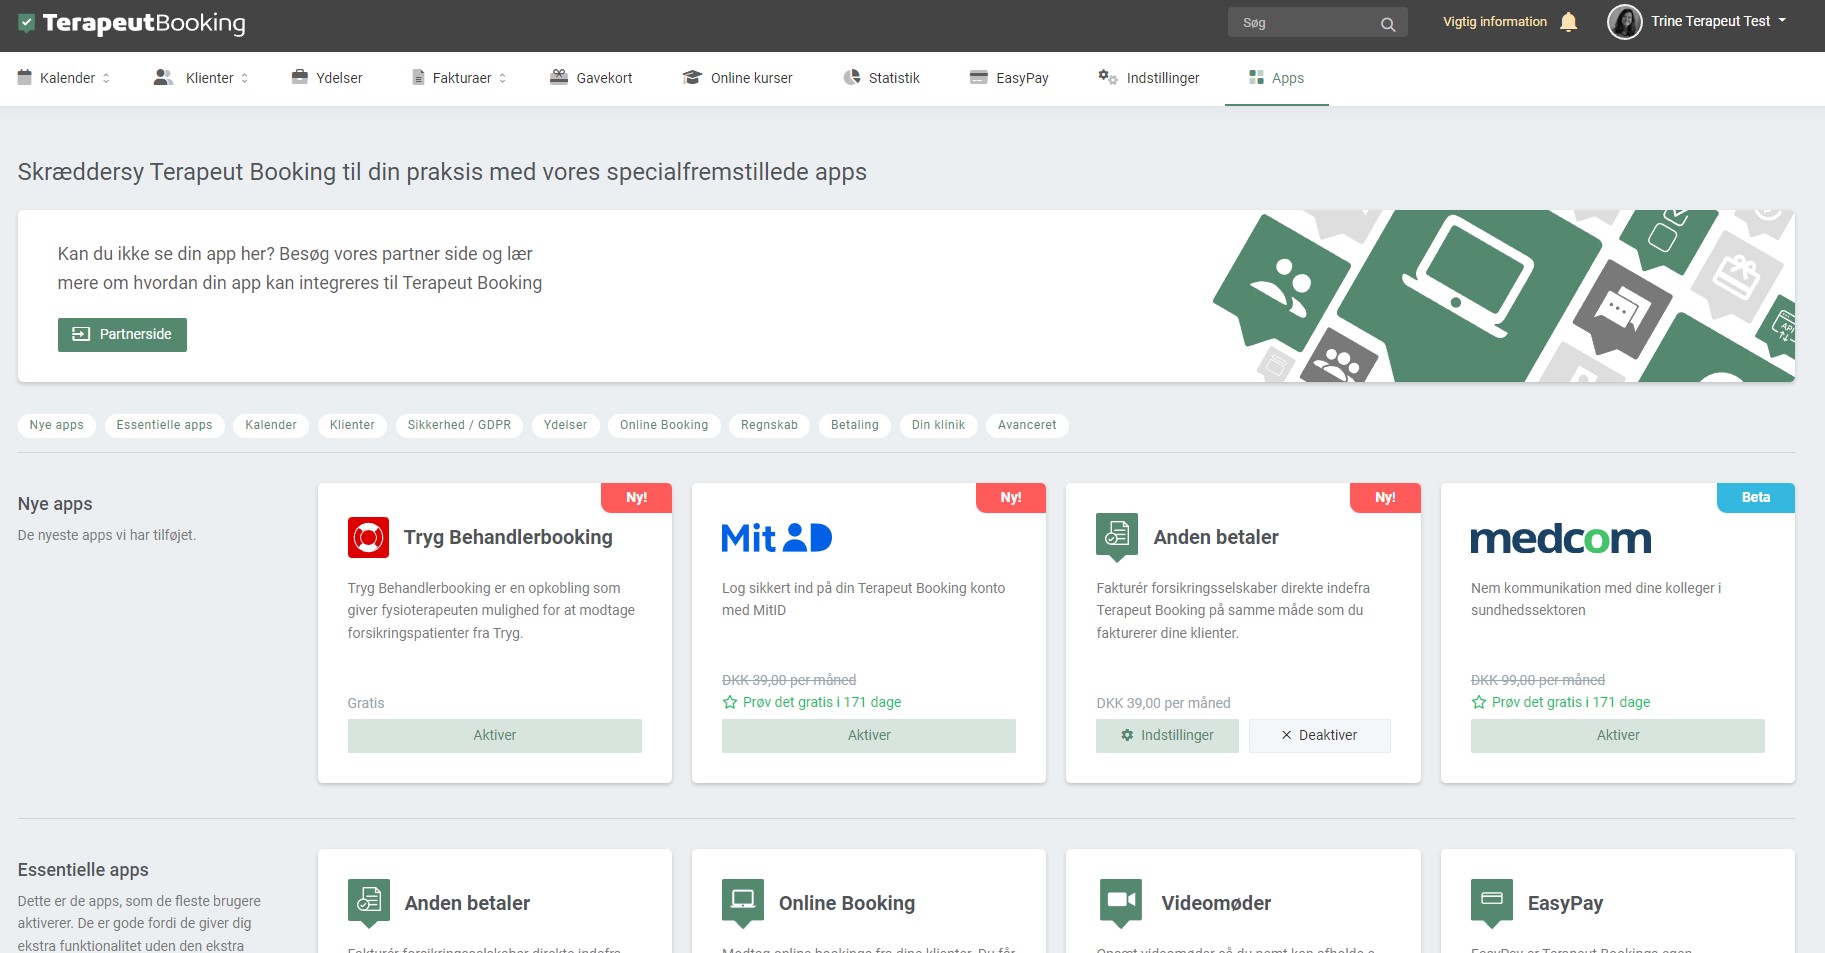Image resolution: width=1825 pixels, height=953 pixels.
Task: Click the Anden betaler icon in Nye apps
Action: tap(1117, 537)
